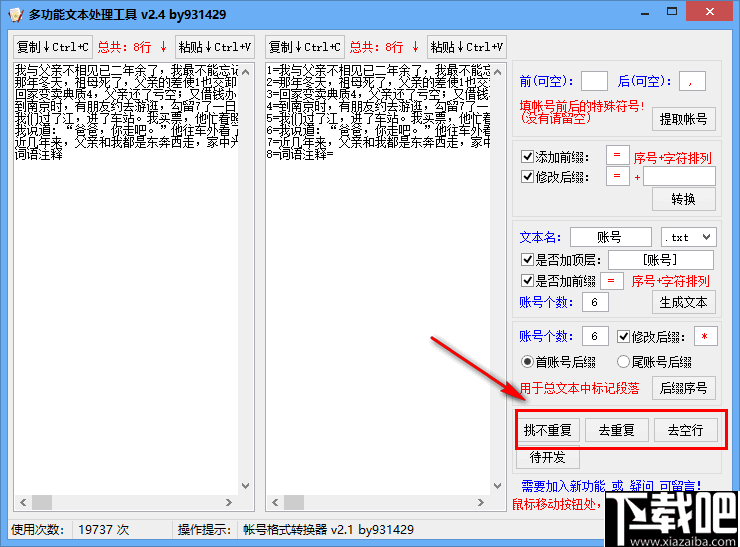740x547 pixels.
Task: Click the 需要加入新功能 或 疑问 可留言 link
Action: click(x=611, y=486)
